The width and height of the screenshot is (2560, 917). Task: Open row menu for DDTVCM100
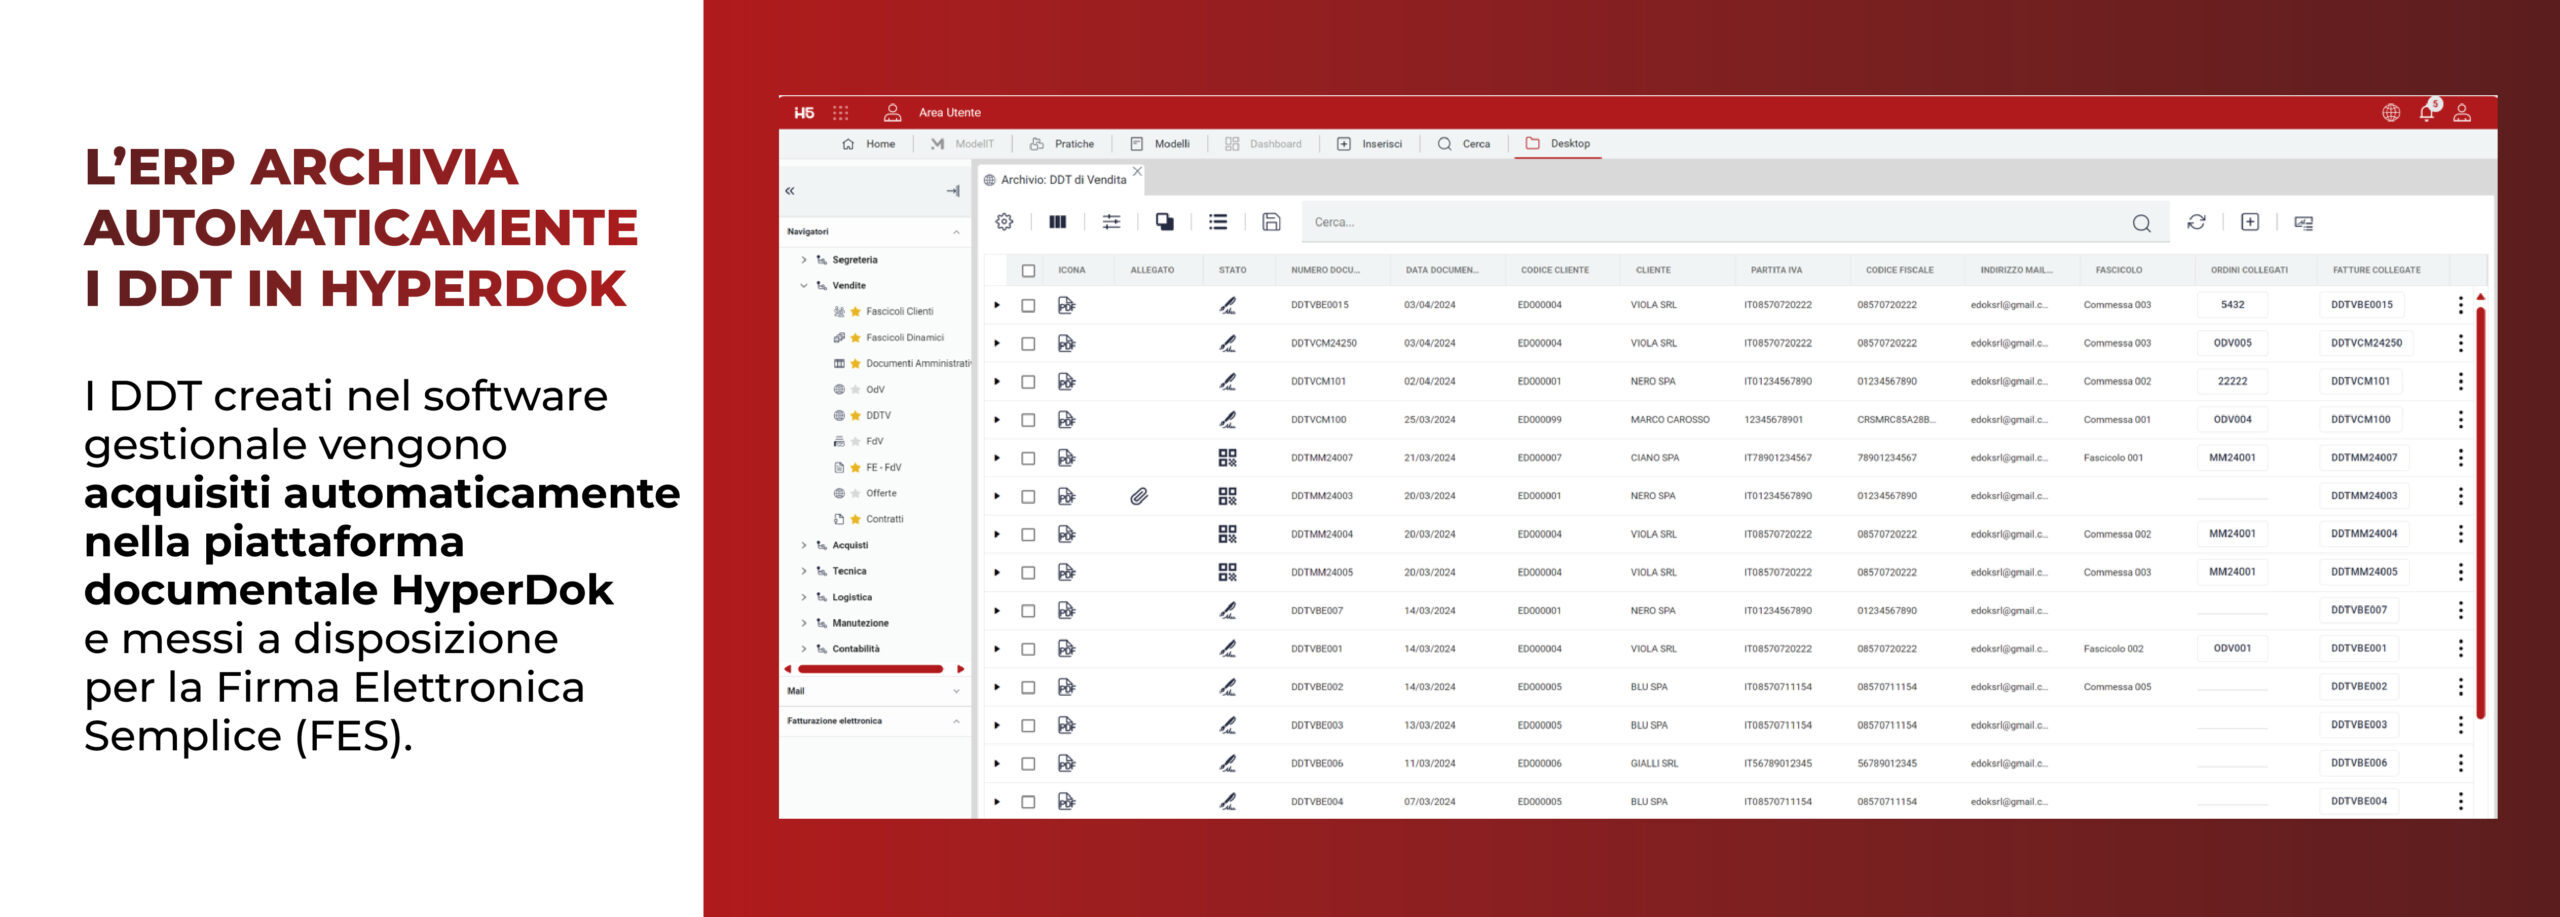2460,420
